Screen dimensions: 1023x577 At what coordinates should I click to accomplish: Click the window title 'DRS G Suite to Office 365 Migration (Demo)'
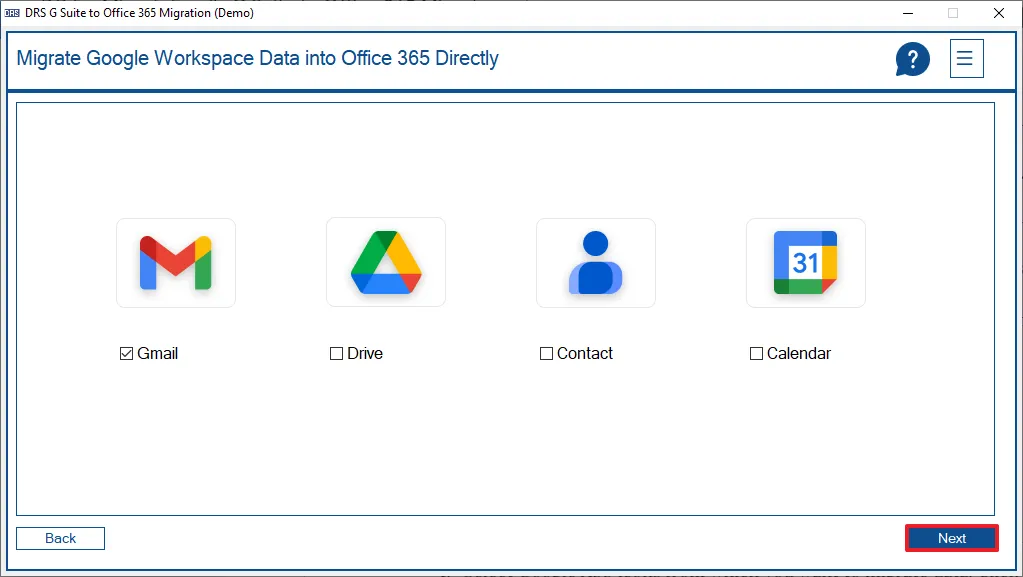click(140, 13)
